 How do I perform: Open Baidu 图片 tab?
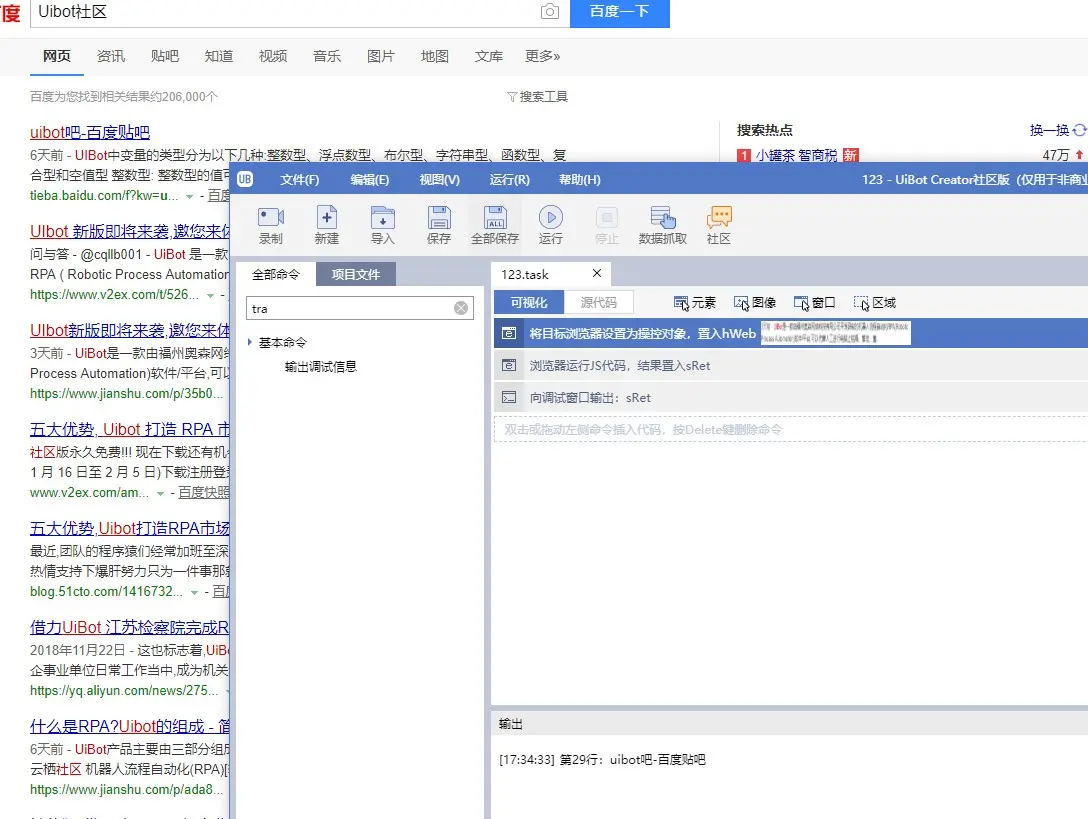click(x=381, y=56)
